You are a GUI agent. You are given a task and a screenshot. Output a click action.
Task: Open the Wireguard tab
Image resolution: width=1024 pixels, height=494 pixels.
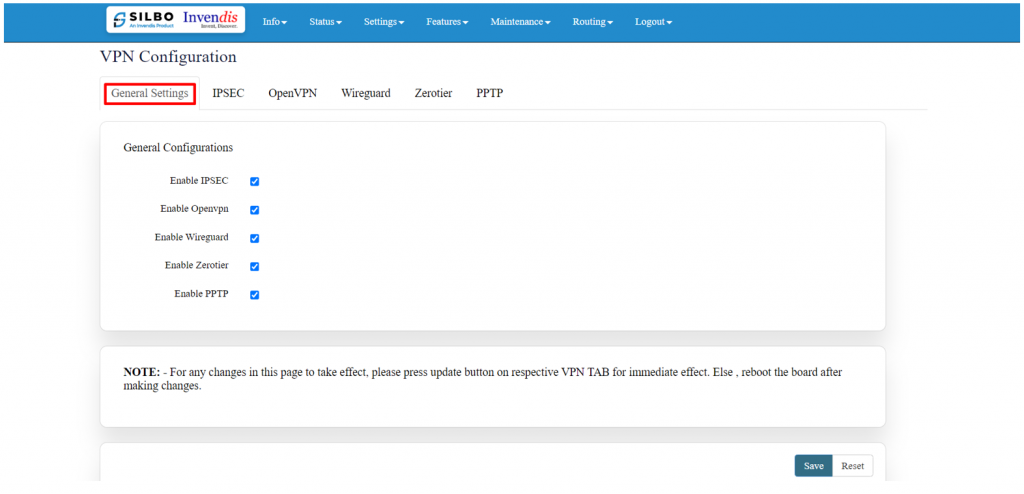(365, 93)
